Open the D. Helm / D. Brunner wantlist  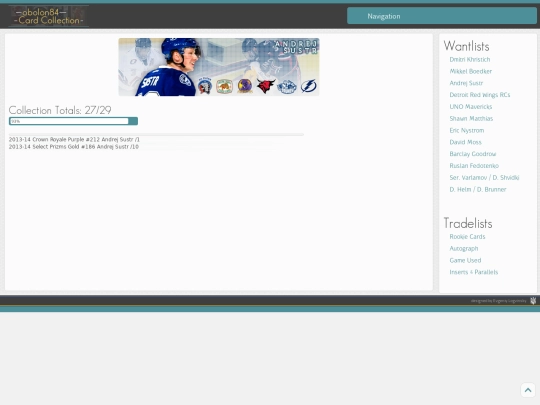click(478, 189)
